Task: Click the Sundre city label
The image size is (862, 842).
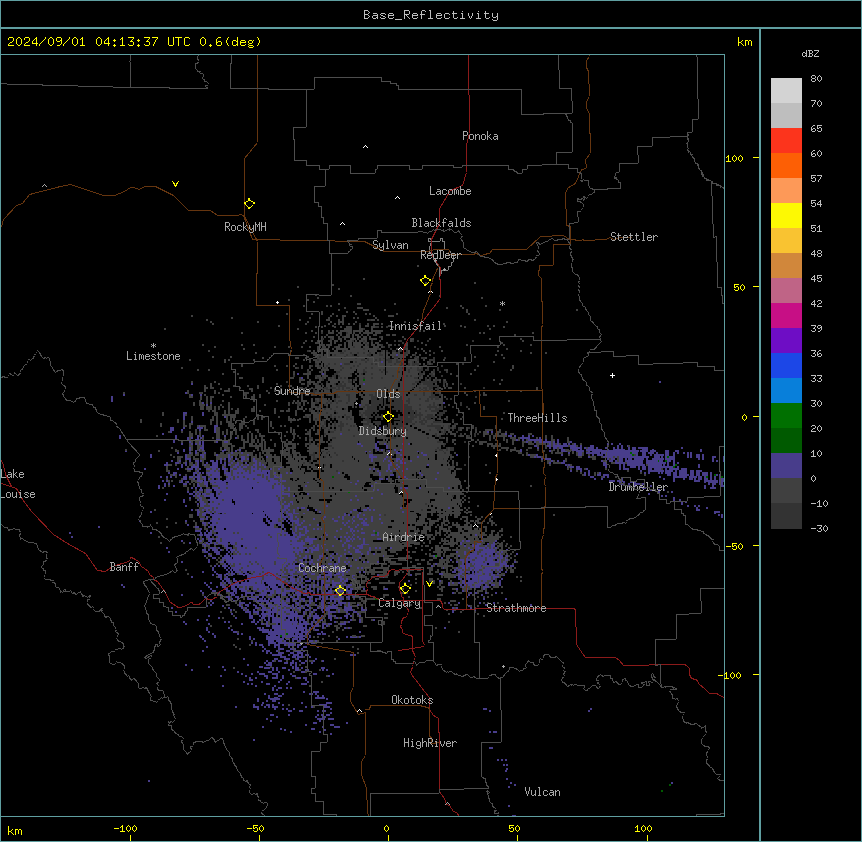Action: 292,391
